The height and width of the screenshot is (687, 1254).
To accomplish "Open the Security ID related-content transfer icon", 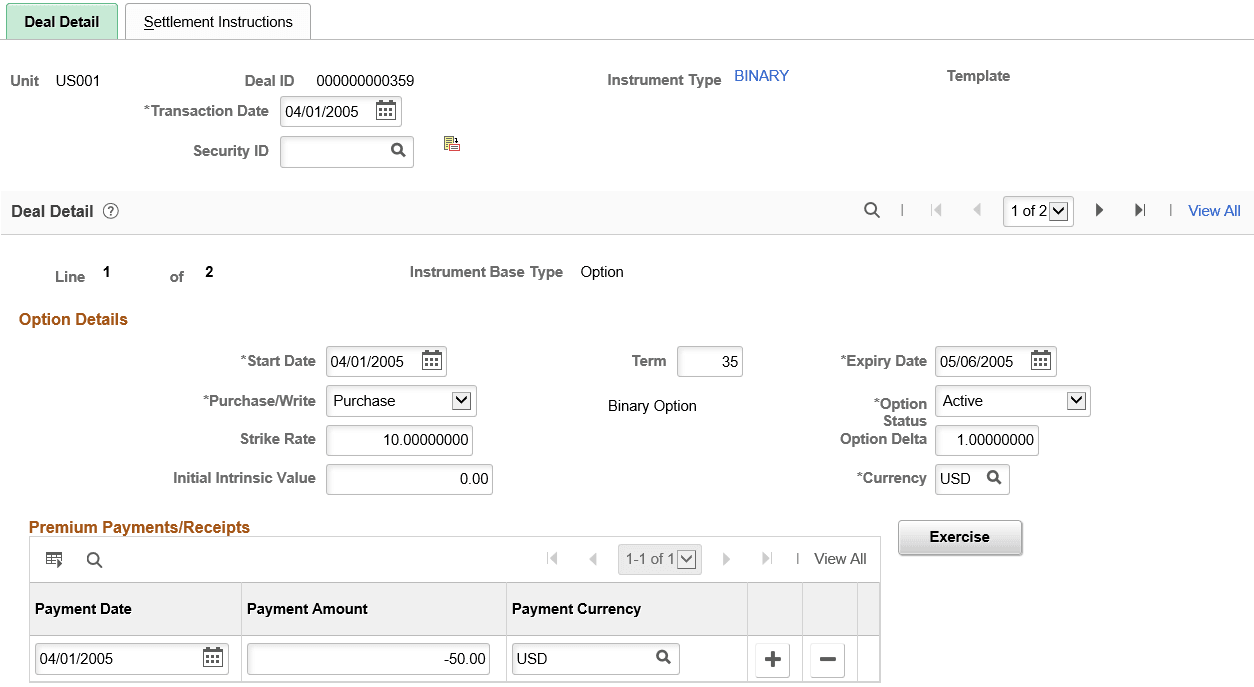I will pyautogui.click(x=451, y=143).
